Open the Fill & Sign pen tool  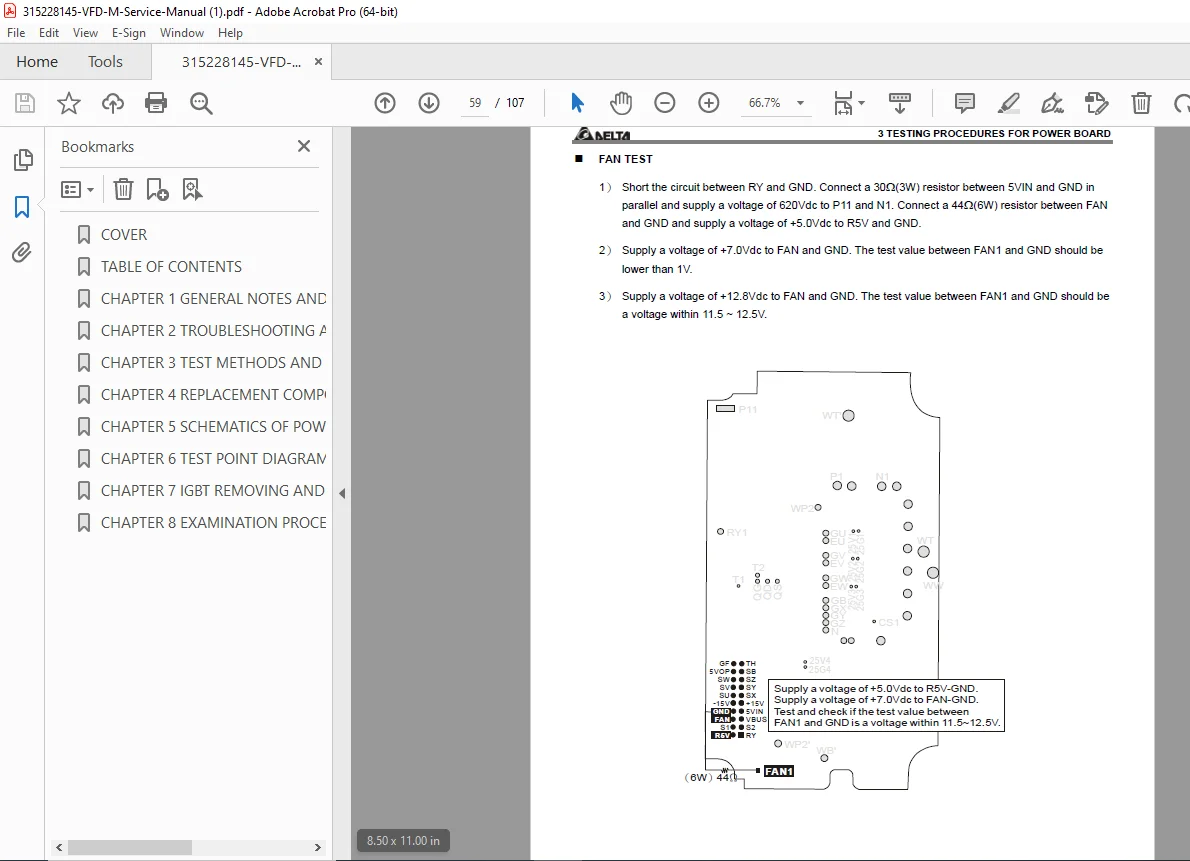[1053, 102]
